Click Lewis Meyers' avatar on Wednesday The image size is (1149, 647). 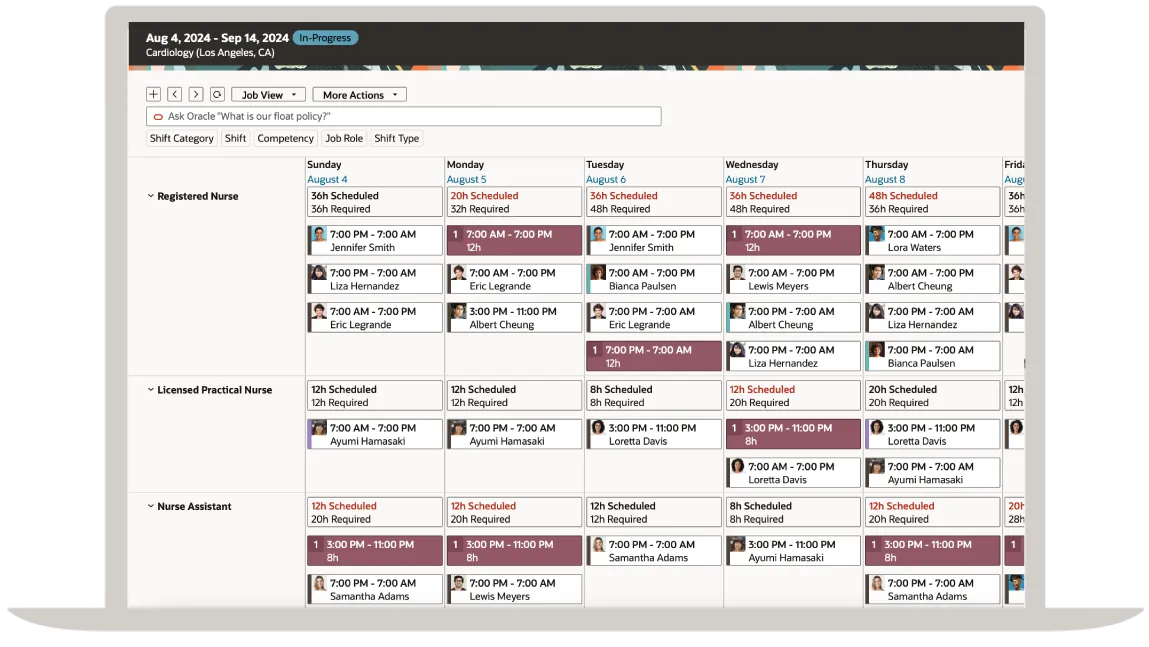coord(737,273)
